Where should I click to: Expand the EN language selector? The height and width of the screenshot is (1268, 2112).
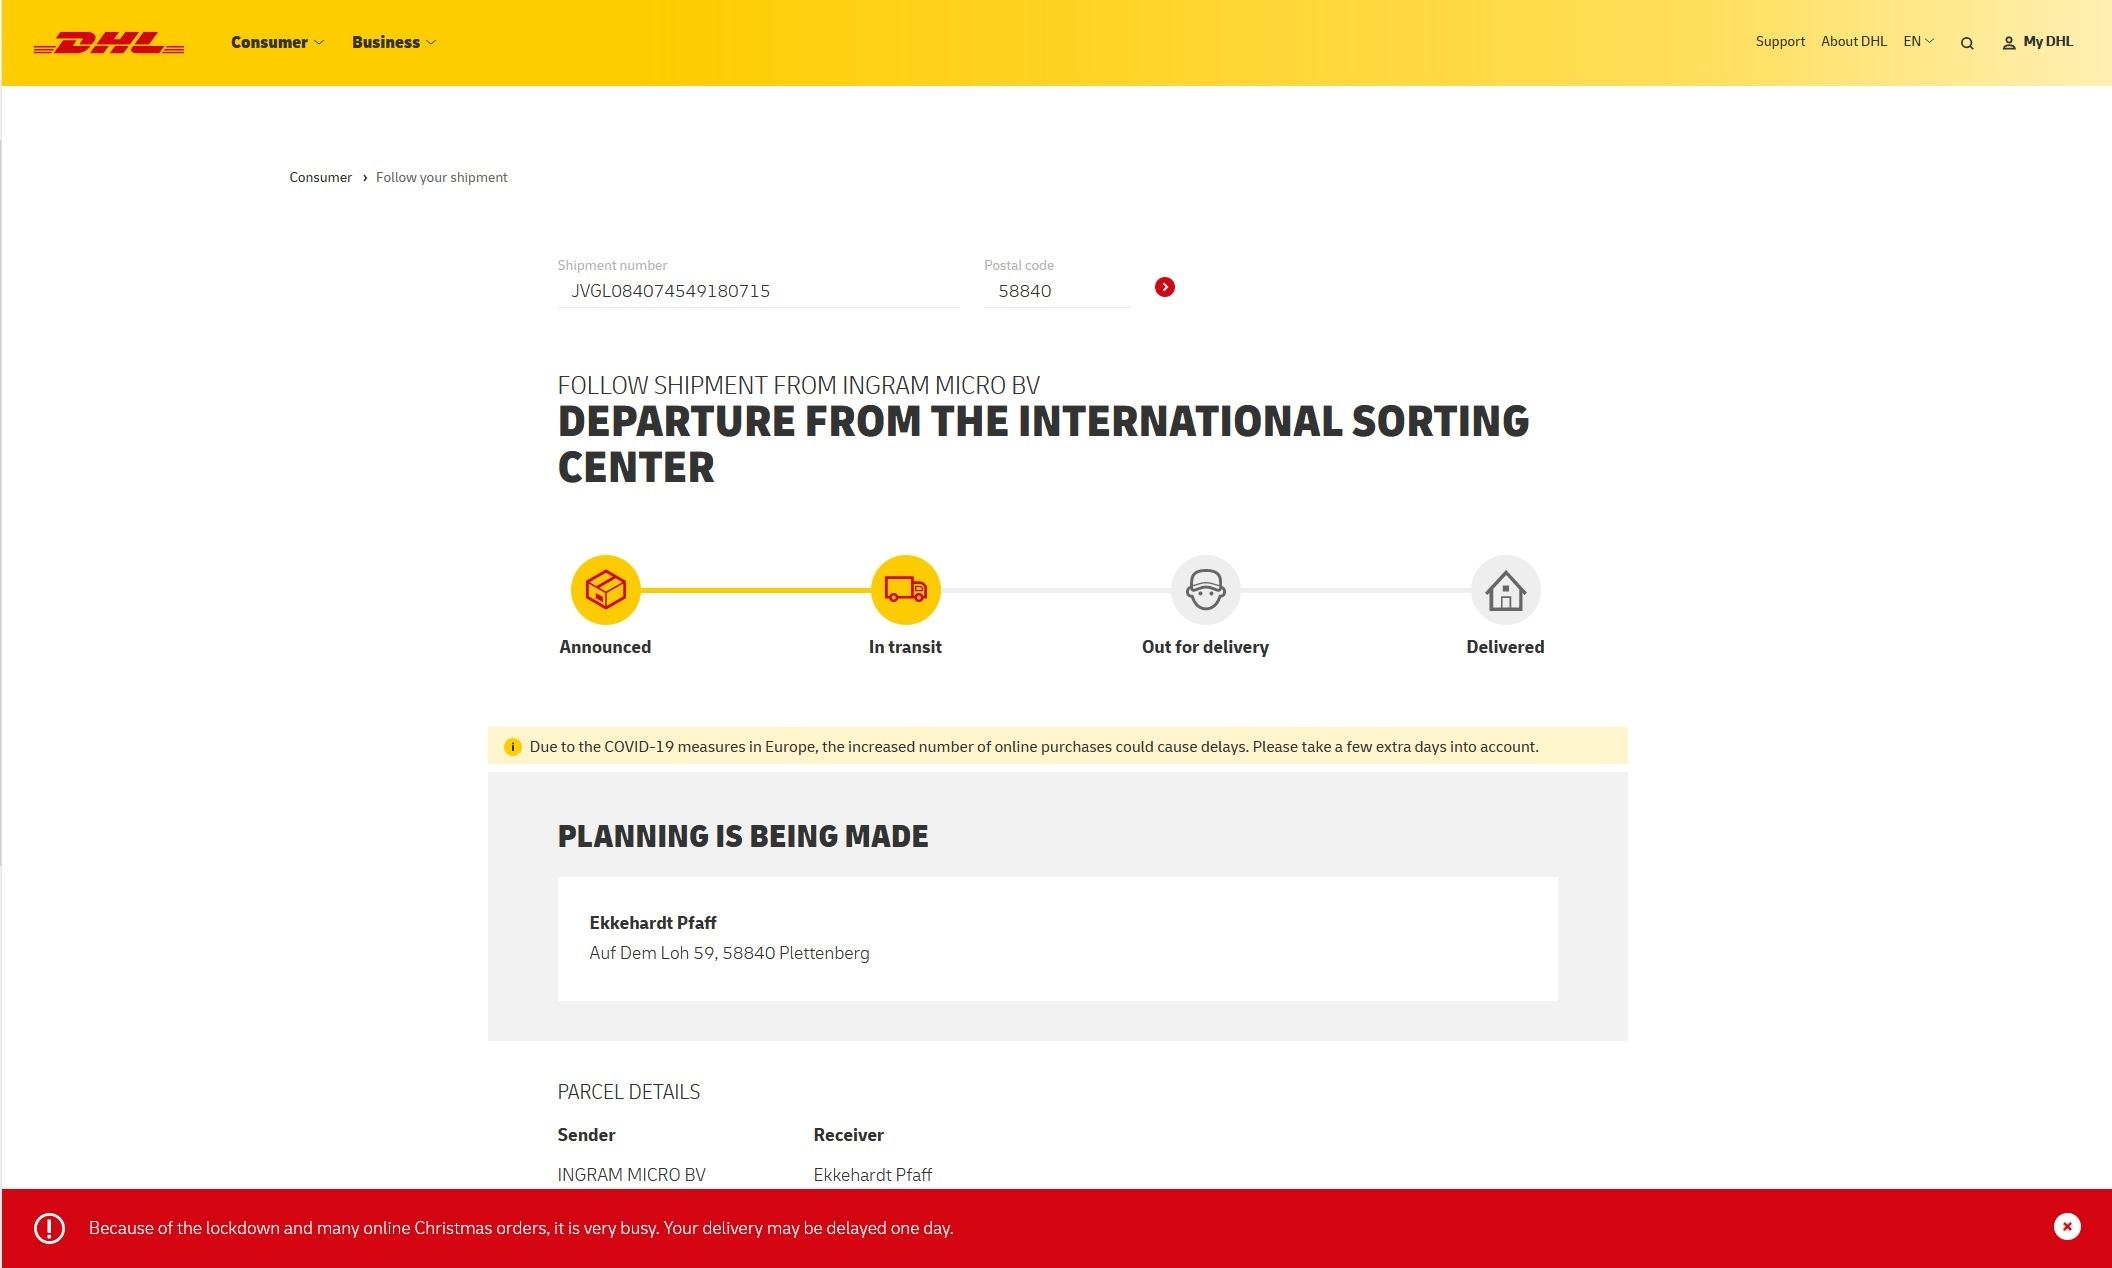click(x=1918, y=41)
